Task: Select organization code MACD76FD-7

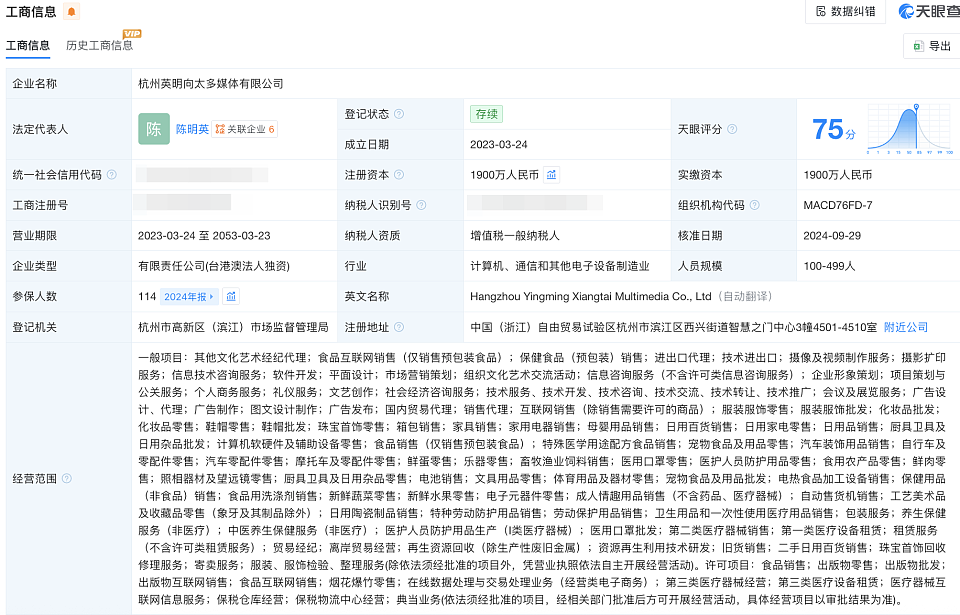Action: click(838, 205)
